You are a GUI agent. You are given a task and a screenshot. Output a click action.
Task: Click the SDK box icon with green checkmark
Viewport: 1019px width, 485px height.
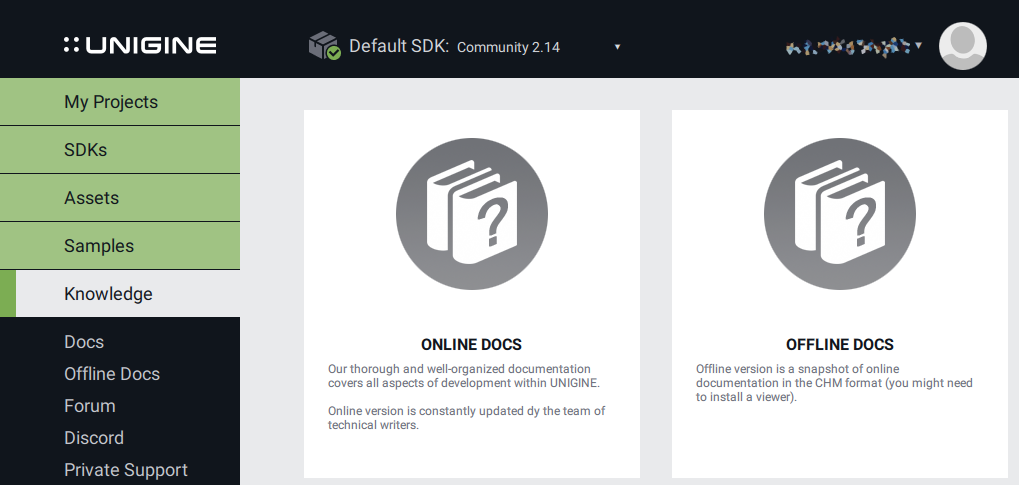point(324,46)
